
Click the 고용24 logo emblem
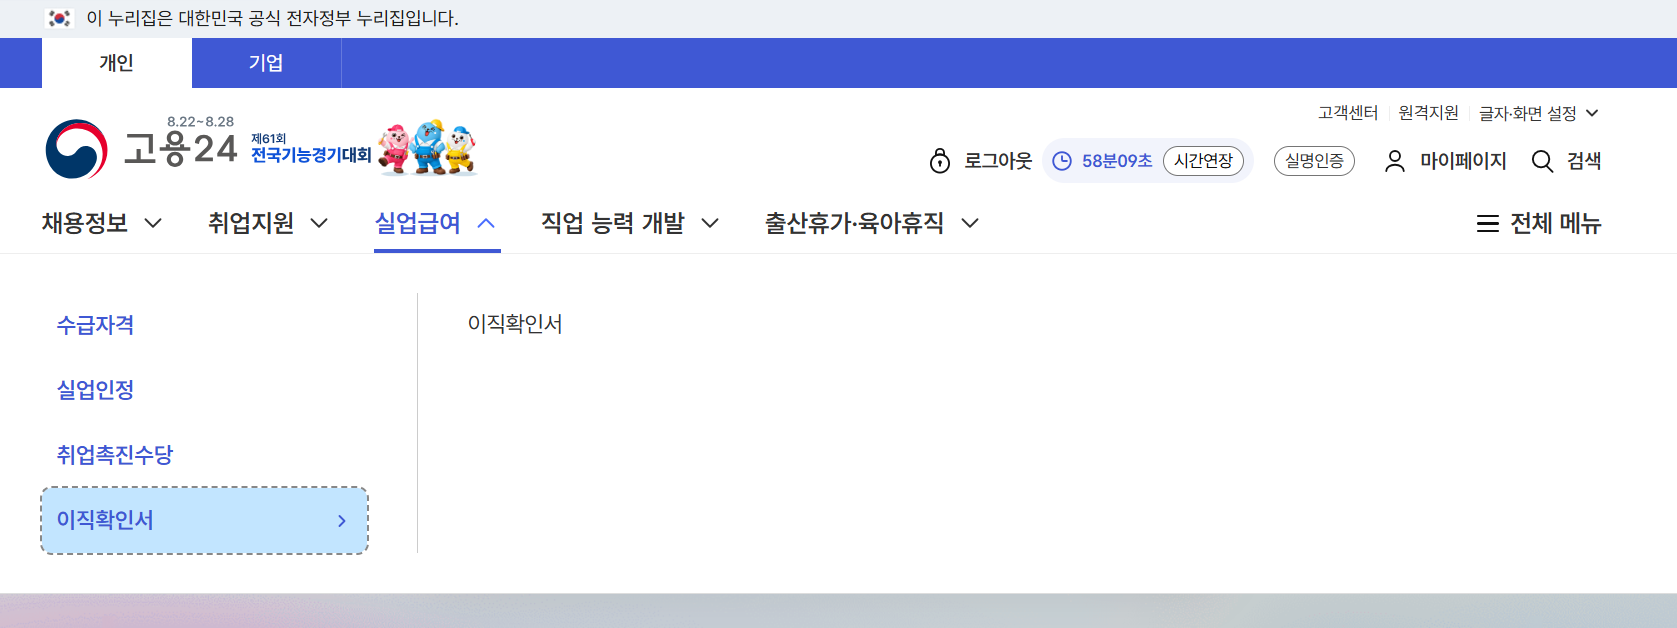tap(76, 150)
